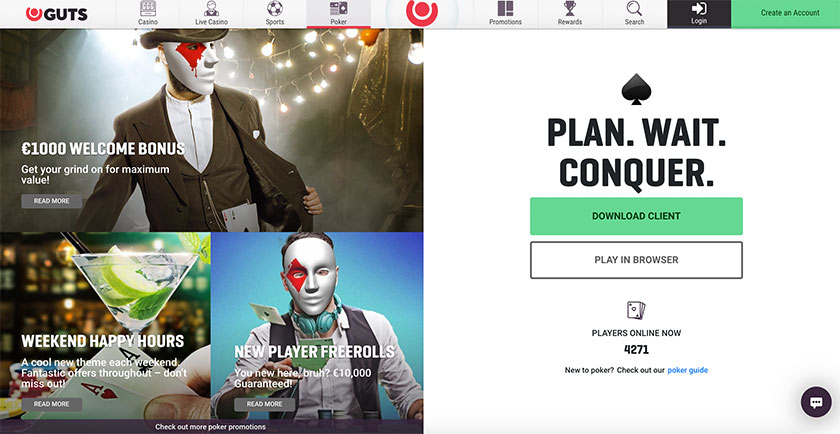Open the Casino slot machine icon
Image resolution: width=840 pixels, height=434 pixels.
(x=148, y=9)
